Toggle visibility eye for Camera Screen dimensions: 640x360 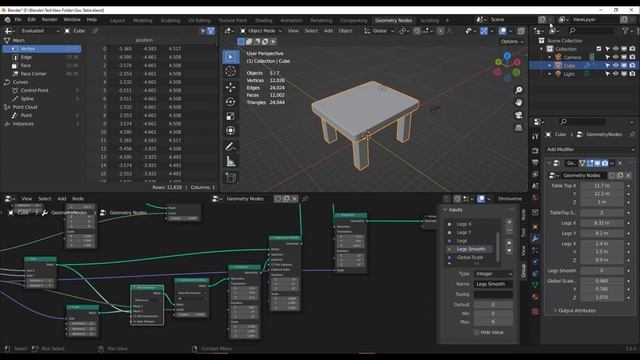coord(616,57)
